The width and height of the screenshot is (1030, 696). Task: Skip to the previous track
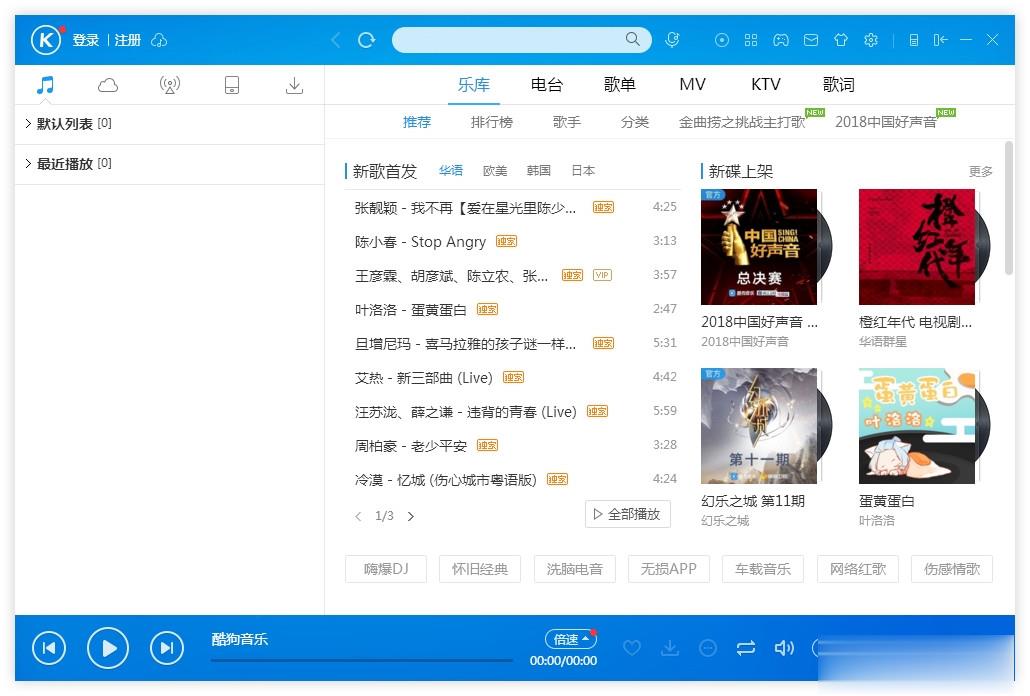point(49,648)
